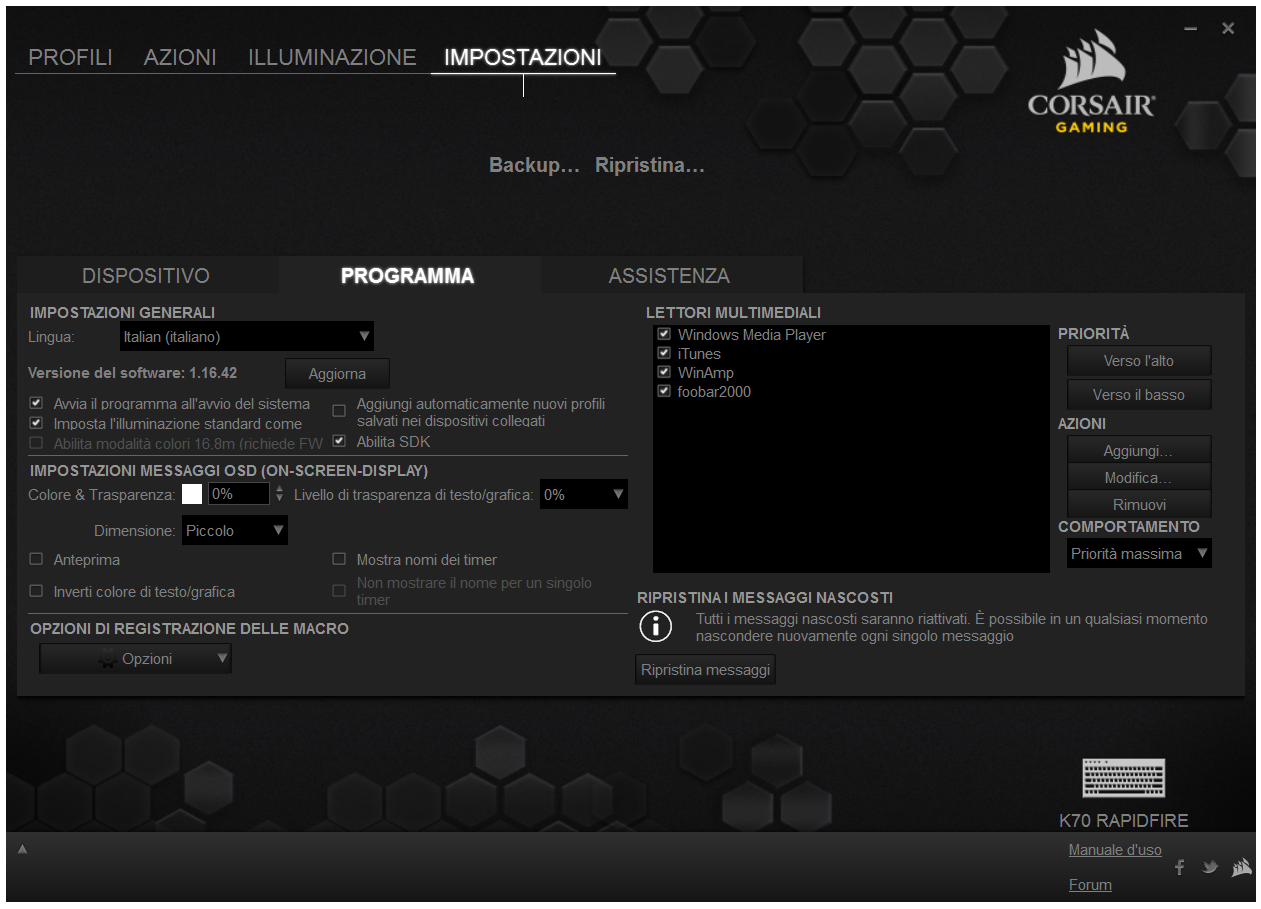Open the Lingua language dropdown

click(246, 337)
